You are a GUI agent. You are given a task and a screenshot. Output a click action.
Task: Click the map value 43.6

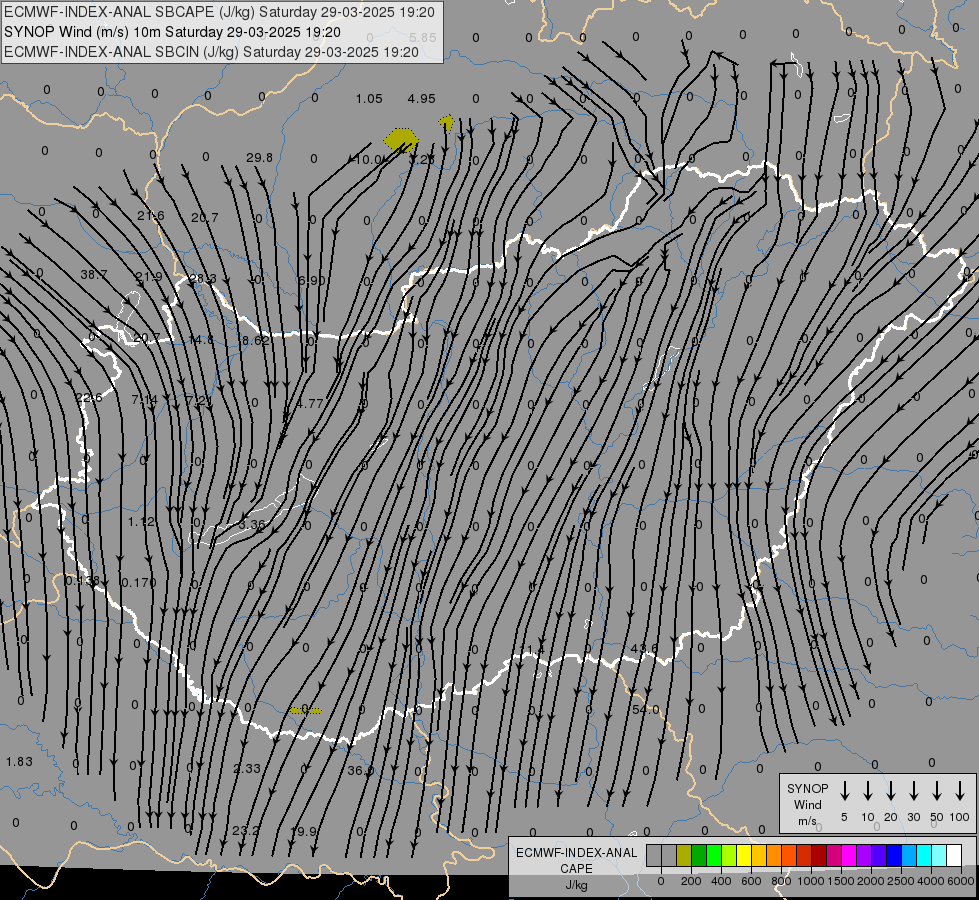coord(644,649)
